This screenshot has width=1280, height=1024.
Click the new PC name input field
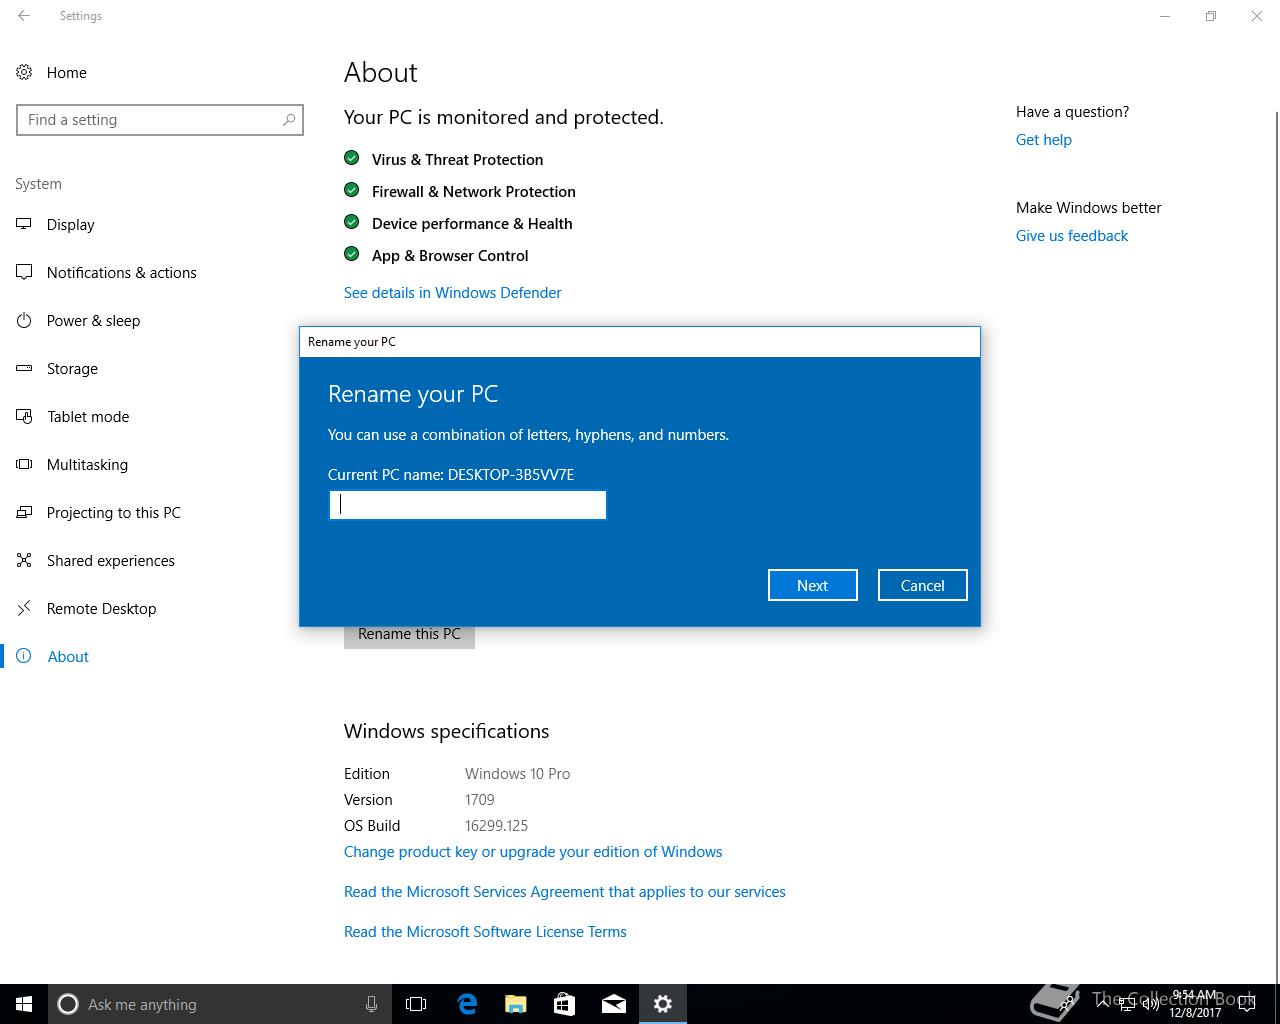pyautogui.click(x=468, y=505)
